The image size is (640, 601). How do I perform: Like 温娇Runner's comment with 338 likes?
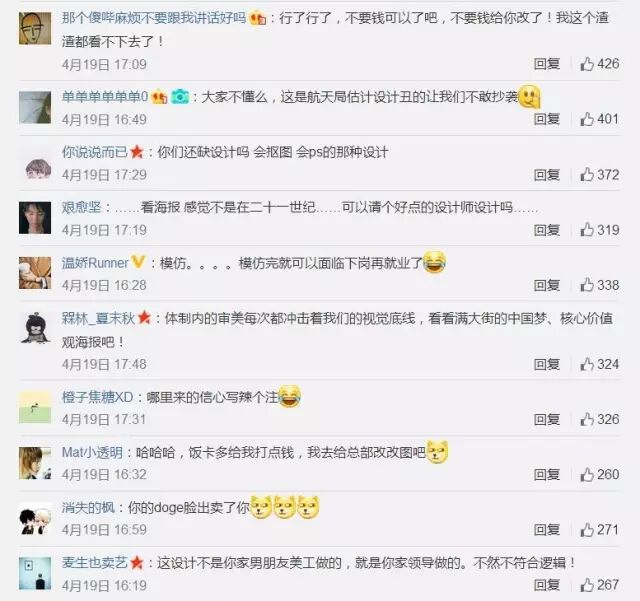pos(587,285)
